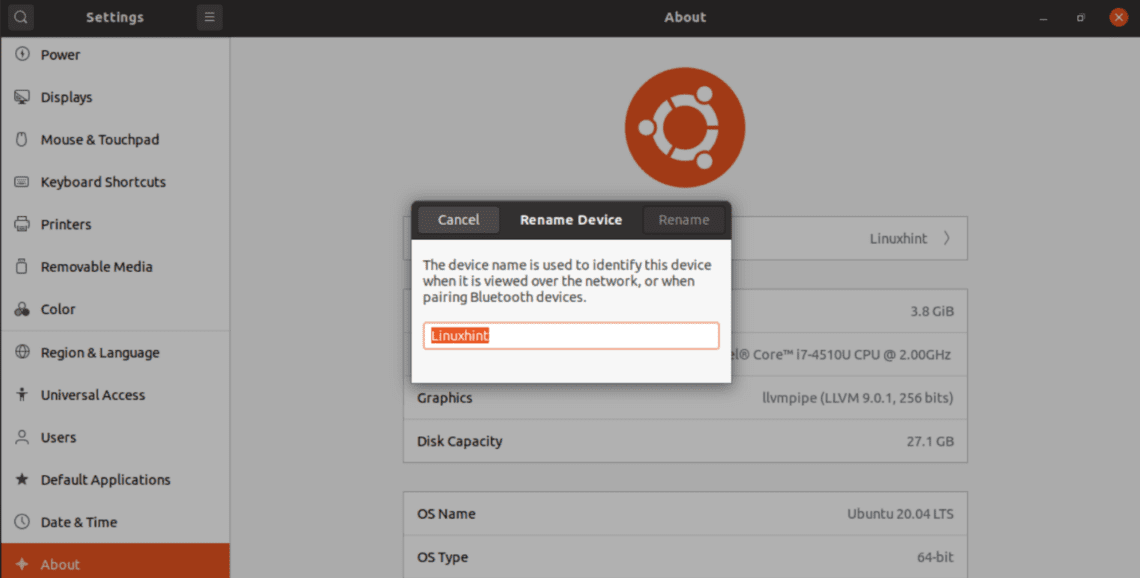1140x578 pixels.
Task: Select Default Applications entry
Action: click(115, 479)
